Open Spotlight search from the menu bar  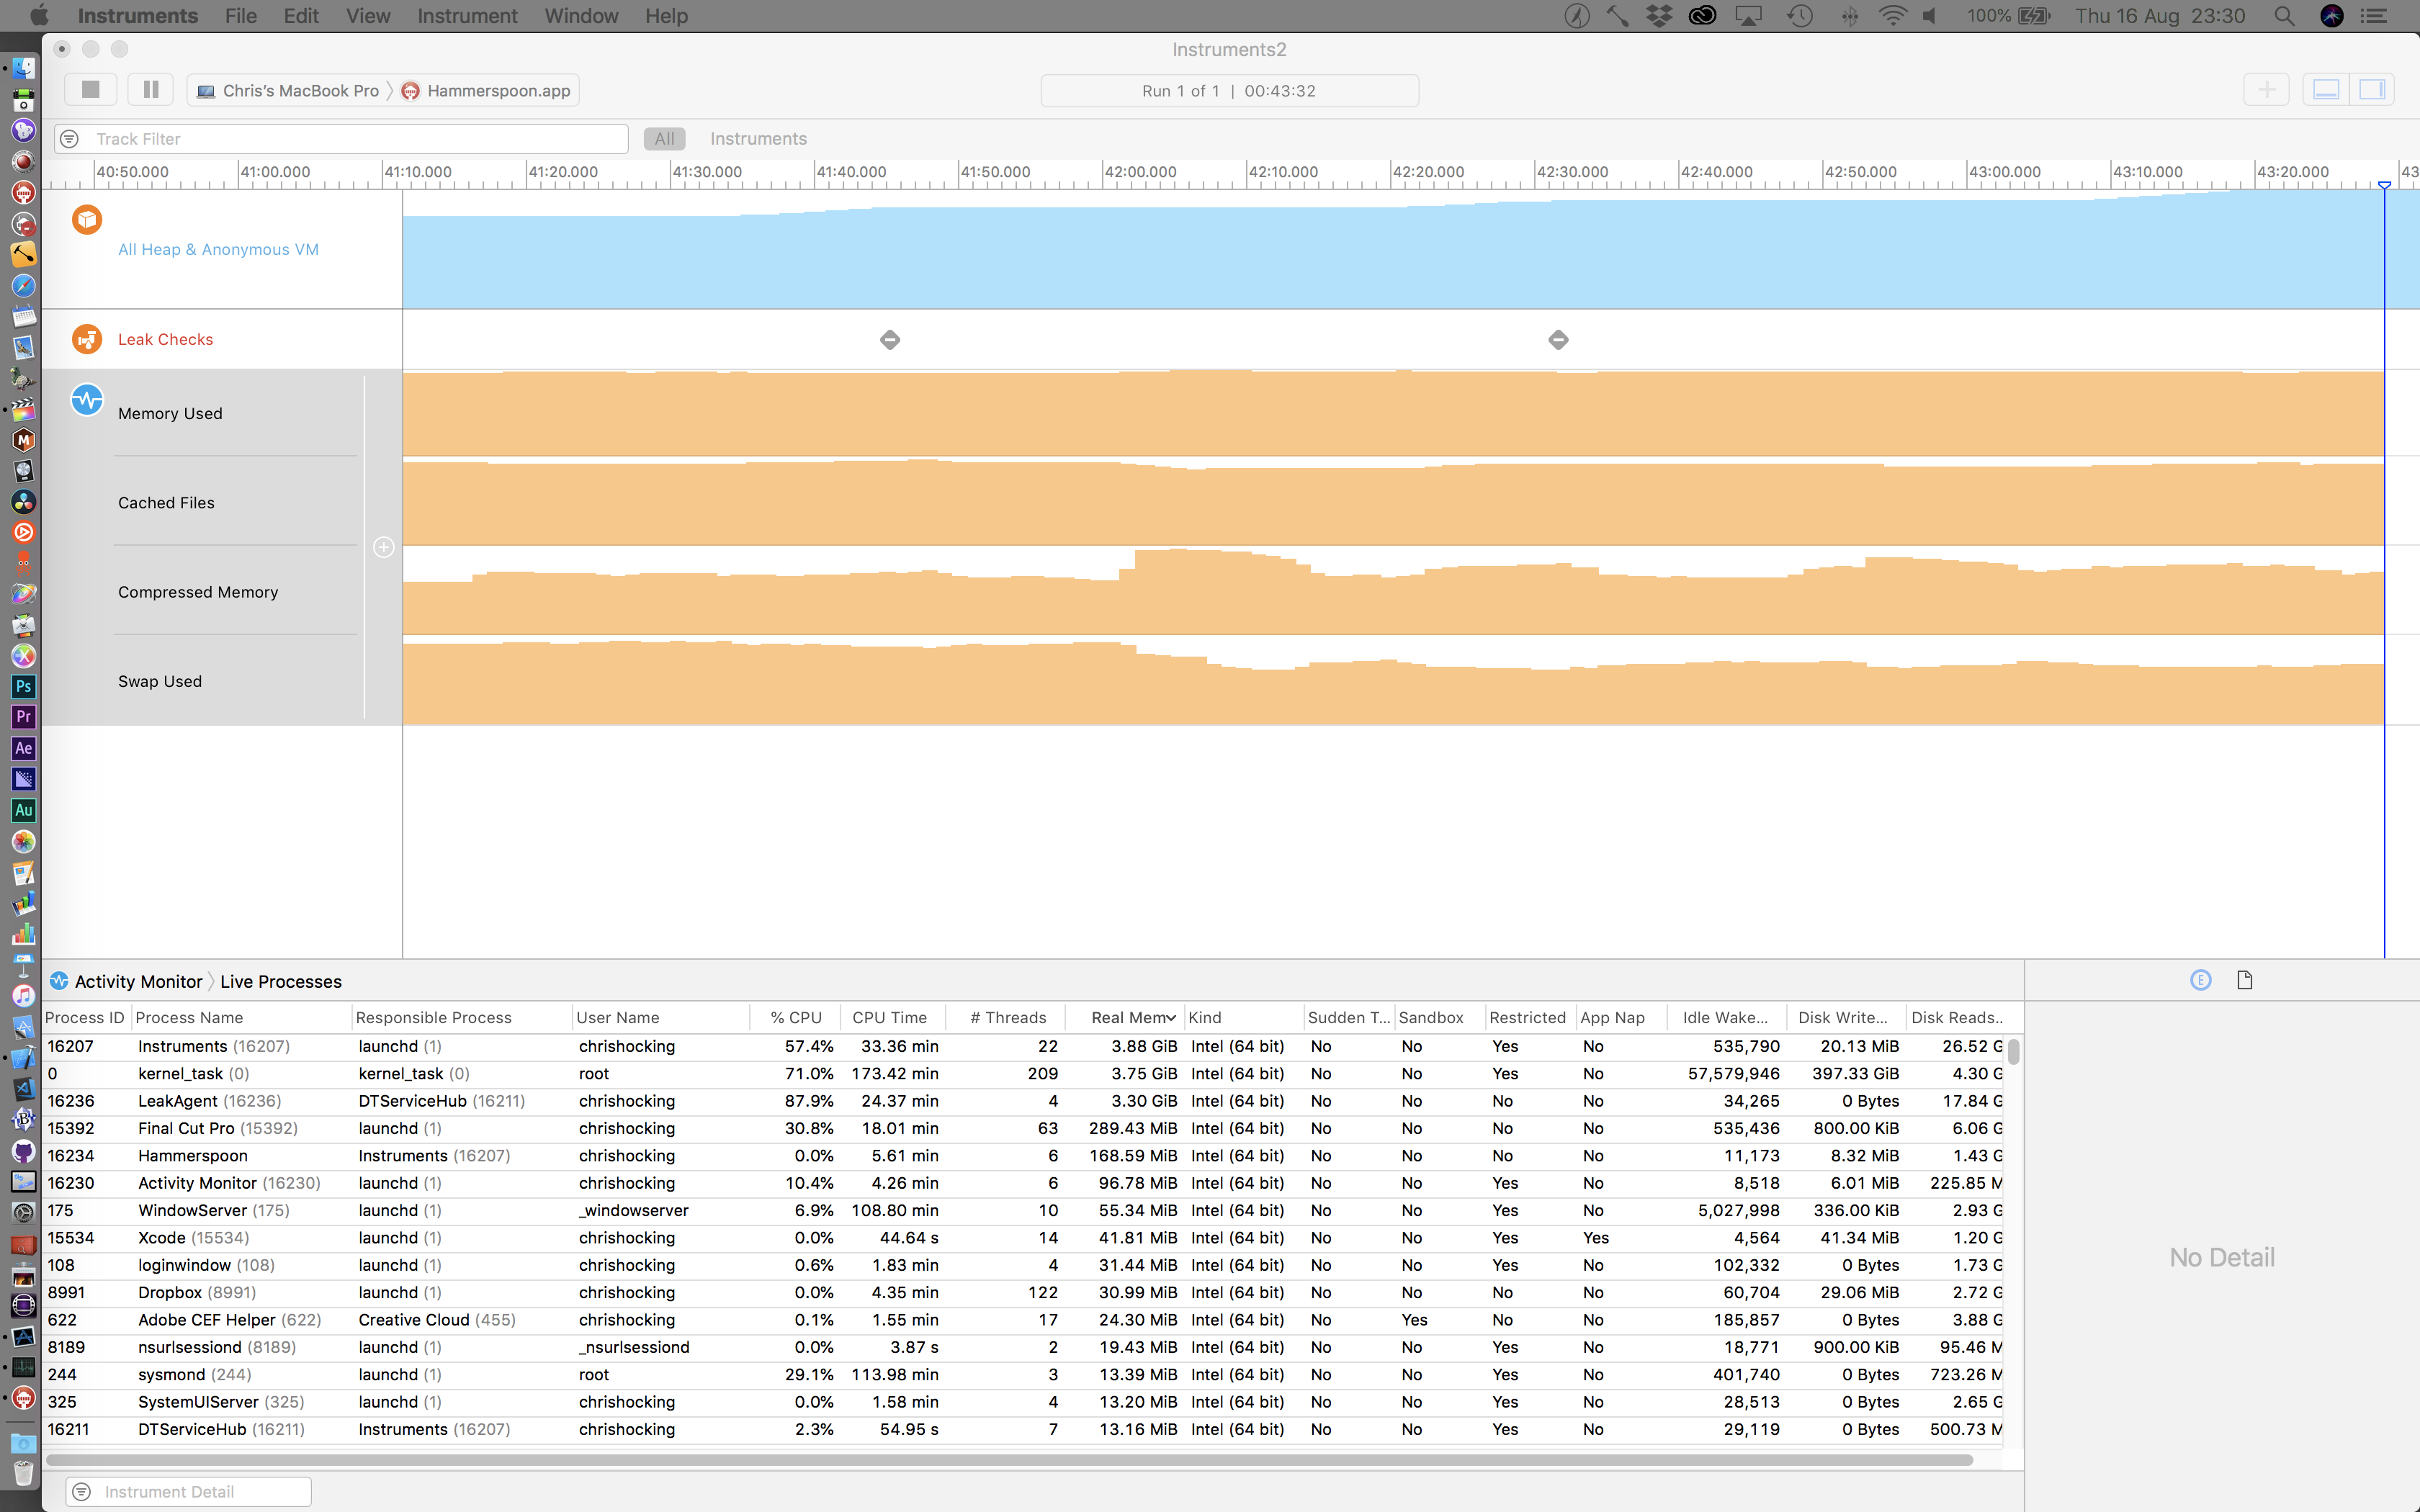point(2285,16)
